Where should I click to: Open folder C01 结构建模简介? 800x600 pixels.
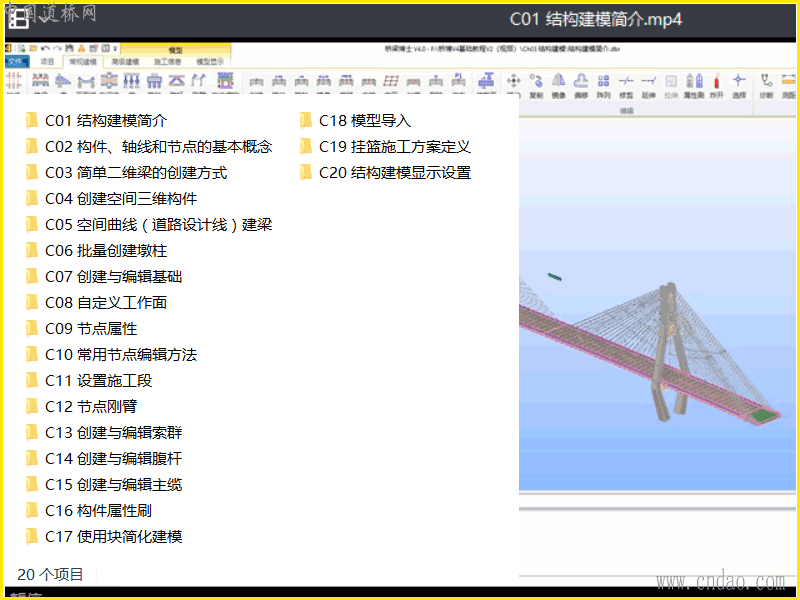[96, 121]
